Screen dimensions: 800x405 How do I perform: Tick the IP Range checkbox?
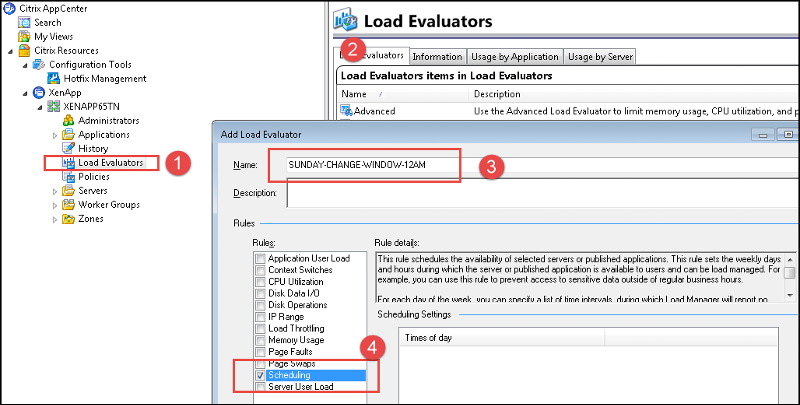(260, 317)
